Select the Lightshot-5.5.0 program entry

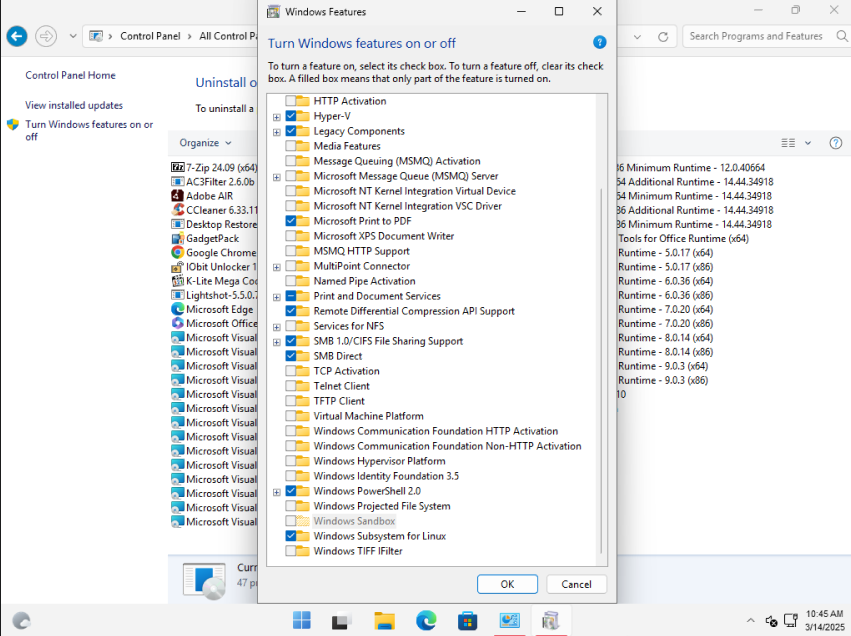pyautogui.click(x=214, y=295)
